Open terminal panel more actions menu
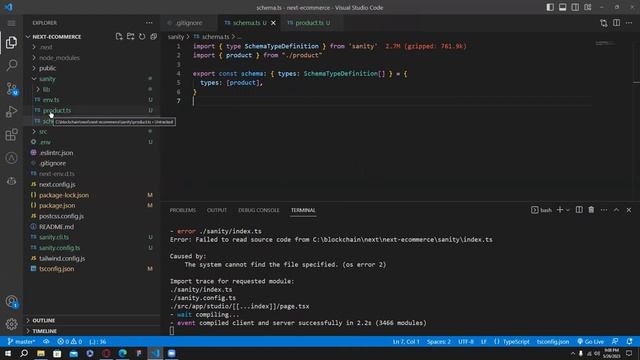The height and width of the screenshot is (360, 640). point(604,210)
